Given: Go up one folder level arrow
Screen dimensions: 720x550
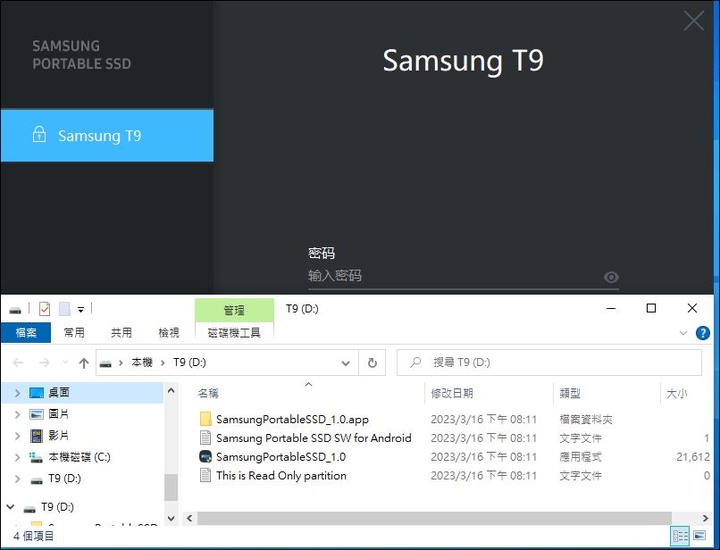Looking at the screenshot, I should (x=84, y=363).
